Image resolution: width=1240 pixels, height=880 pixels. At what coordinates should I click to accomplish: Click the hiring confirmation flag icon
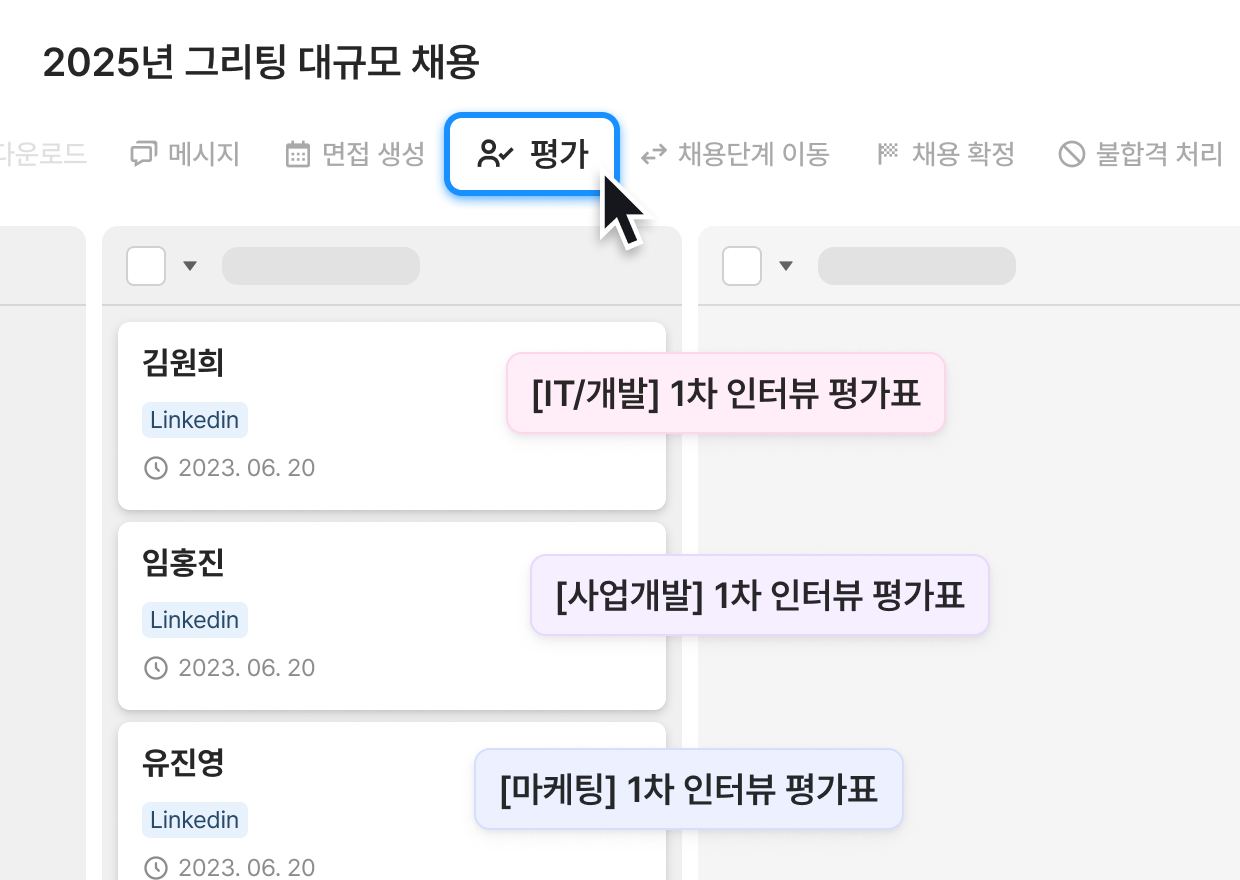coord(888,154)
